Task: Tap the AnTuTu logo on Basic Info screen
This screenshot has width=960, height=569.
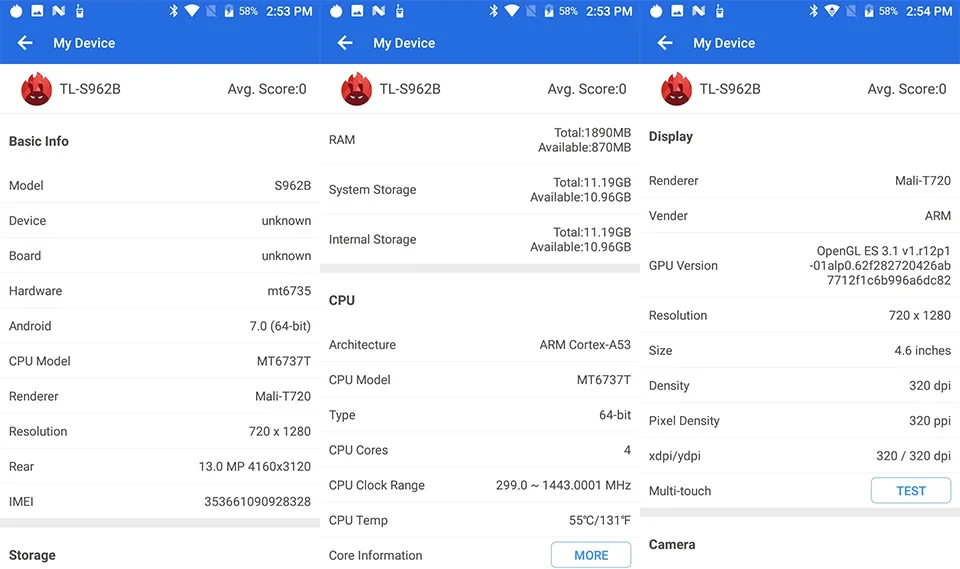Action: [x=36, y=89]
